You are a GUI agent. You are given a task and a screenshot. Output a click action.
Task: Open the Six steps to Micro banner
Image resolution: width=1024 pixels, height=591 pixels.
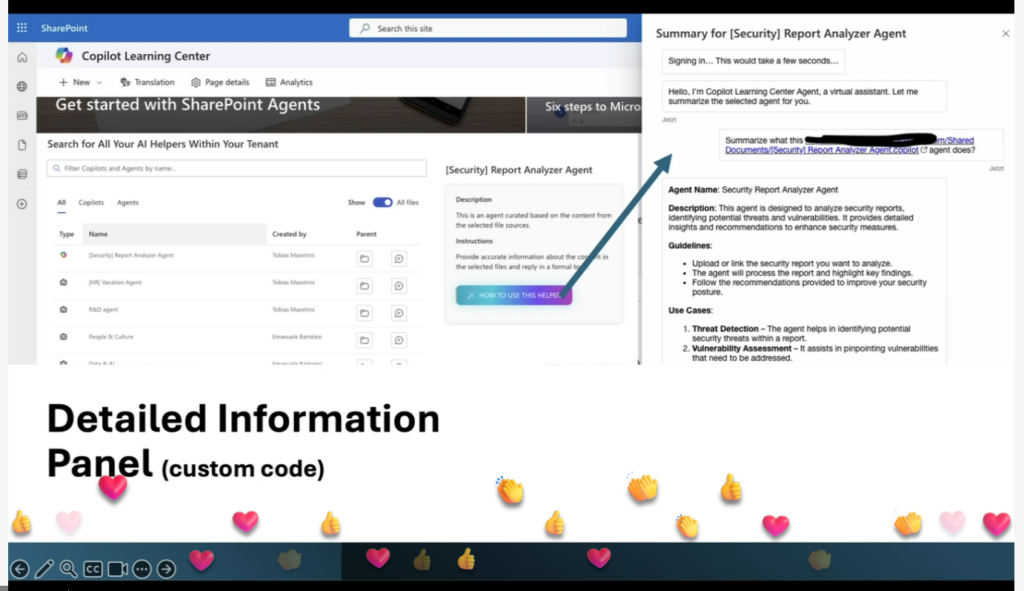[584, 114]
